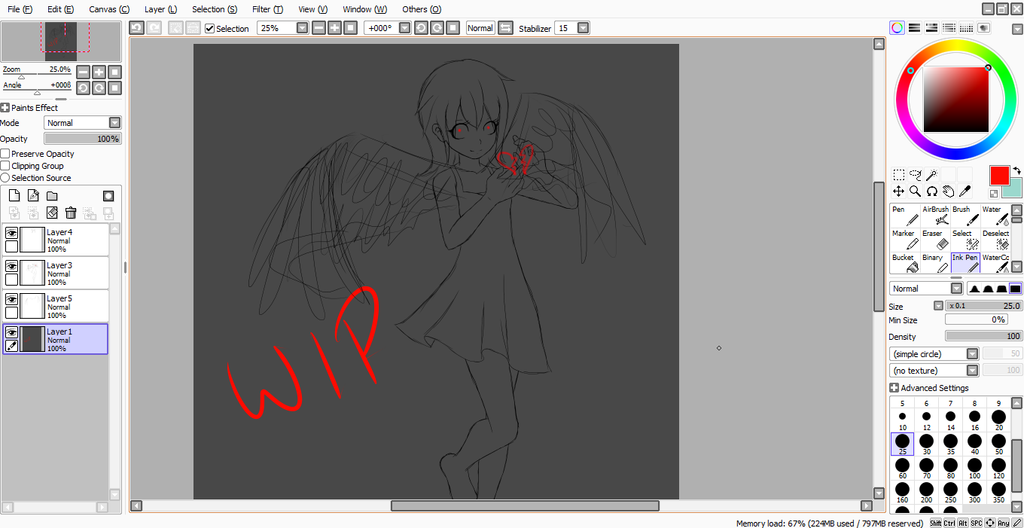Select the Binary pen tool

tap(935, 263)
